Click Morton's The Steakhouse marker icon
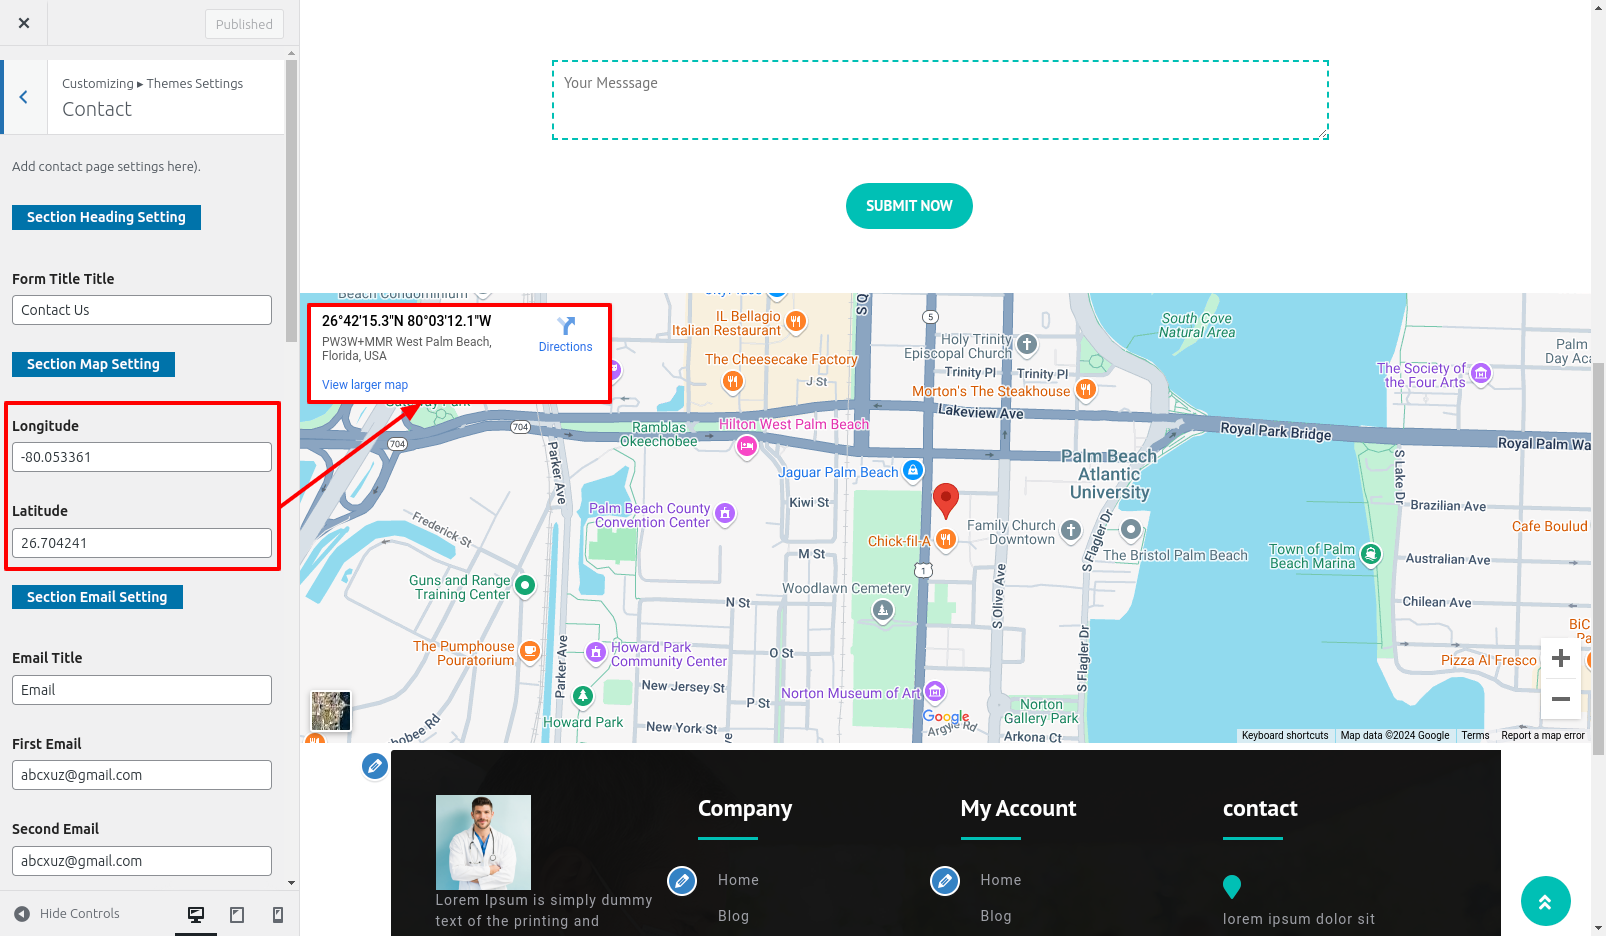 pyautogui.click(x=1086, y=389)
